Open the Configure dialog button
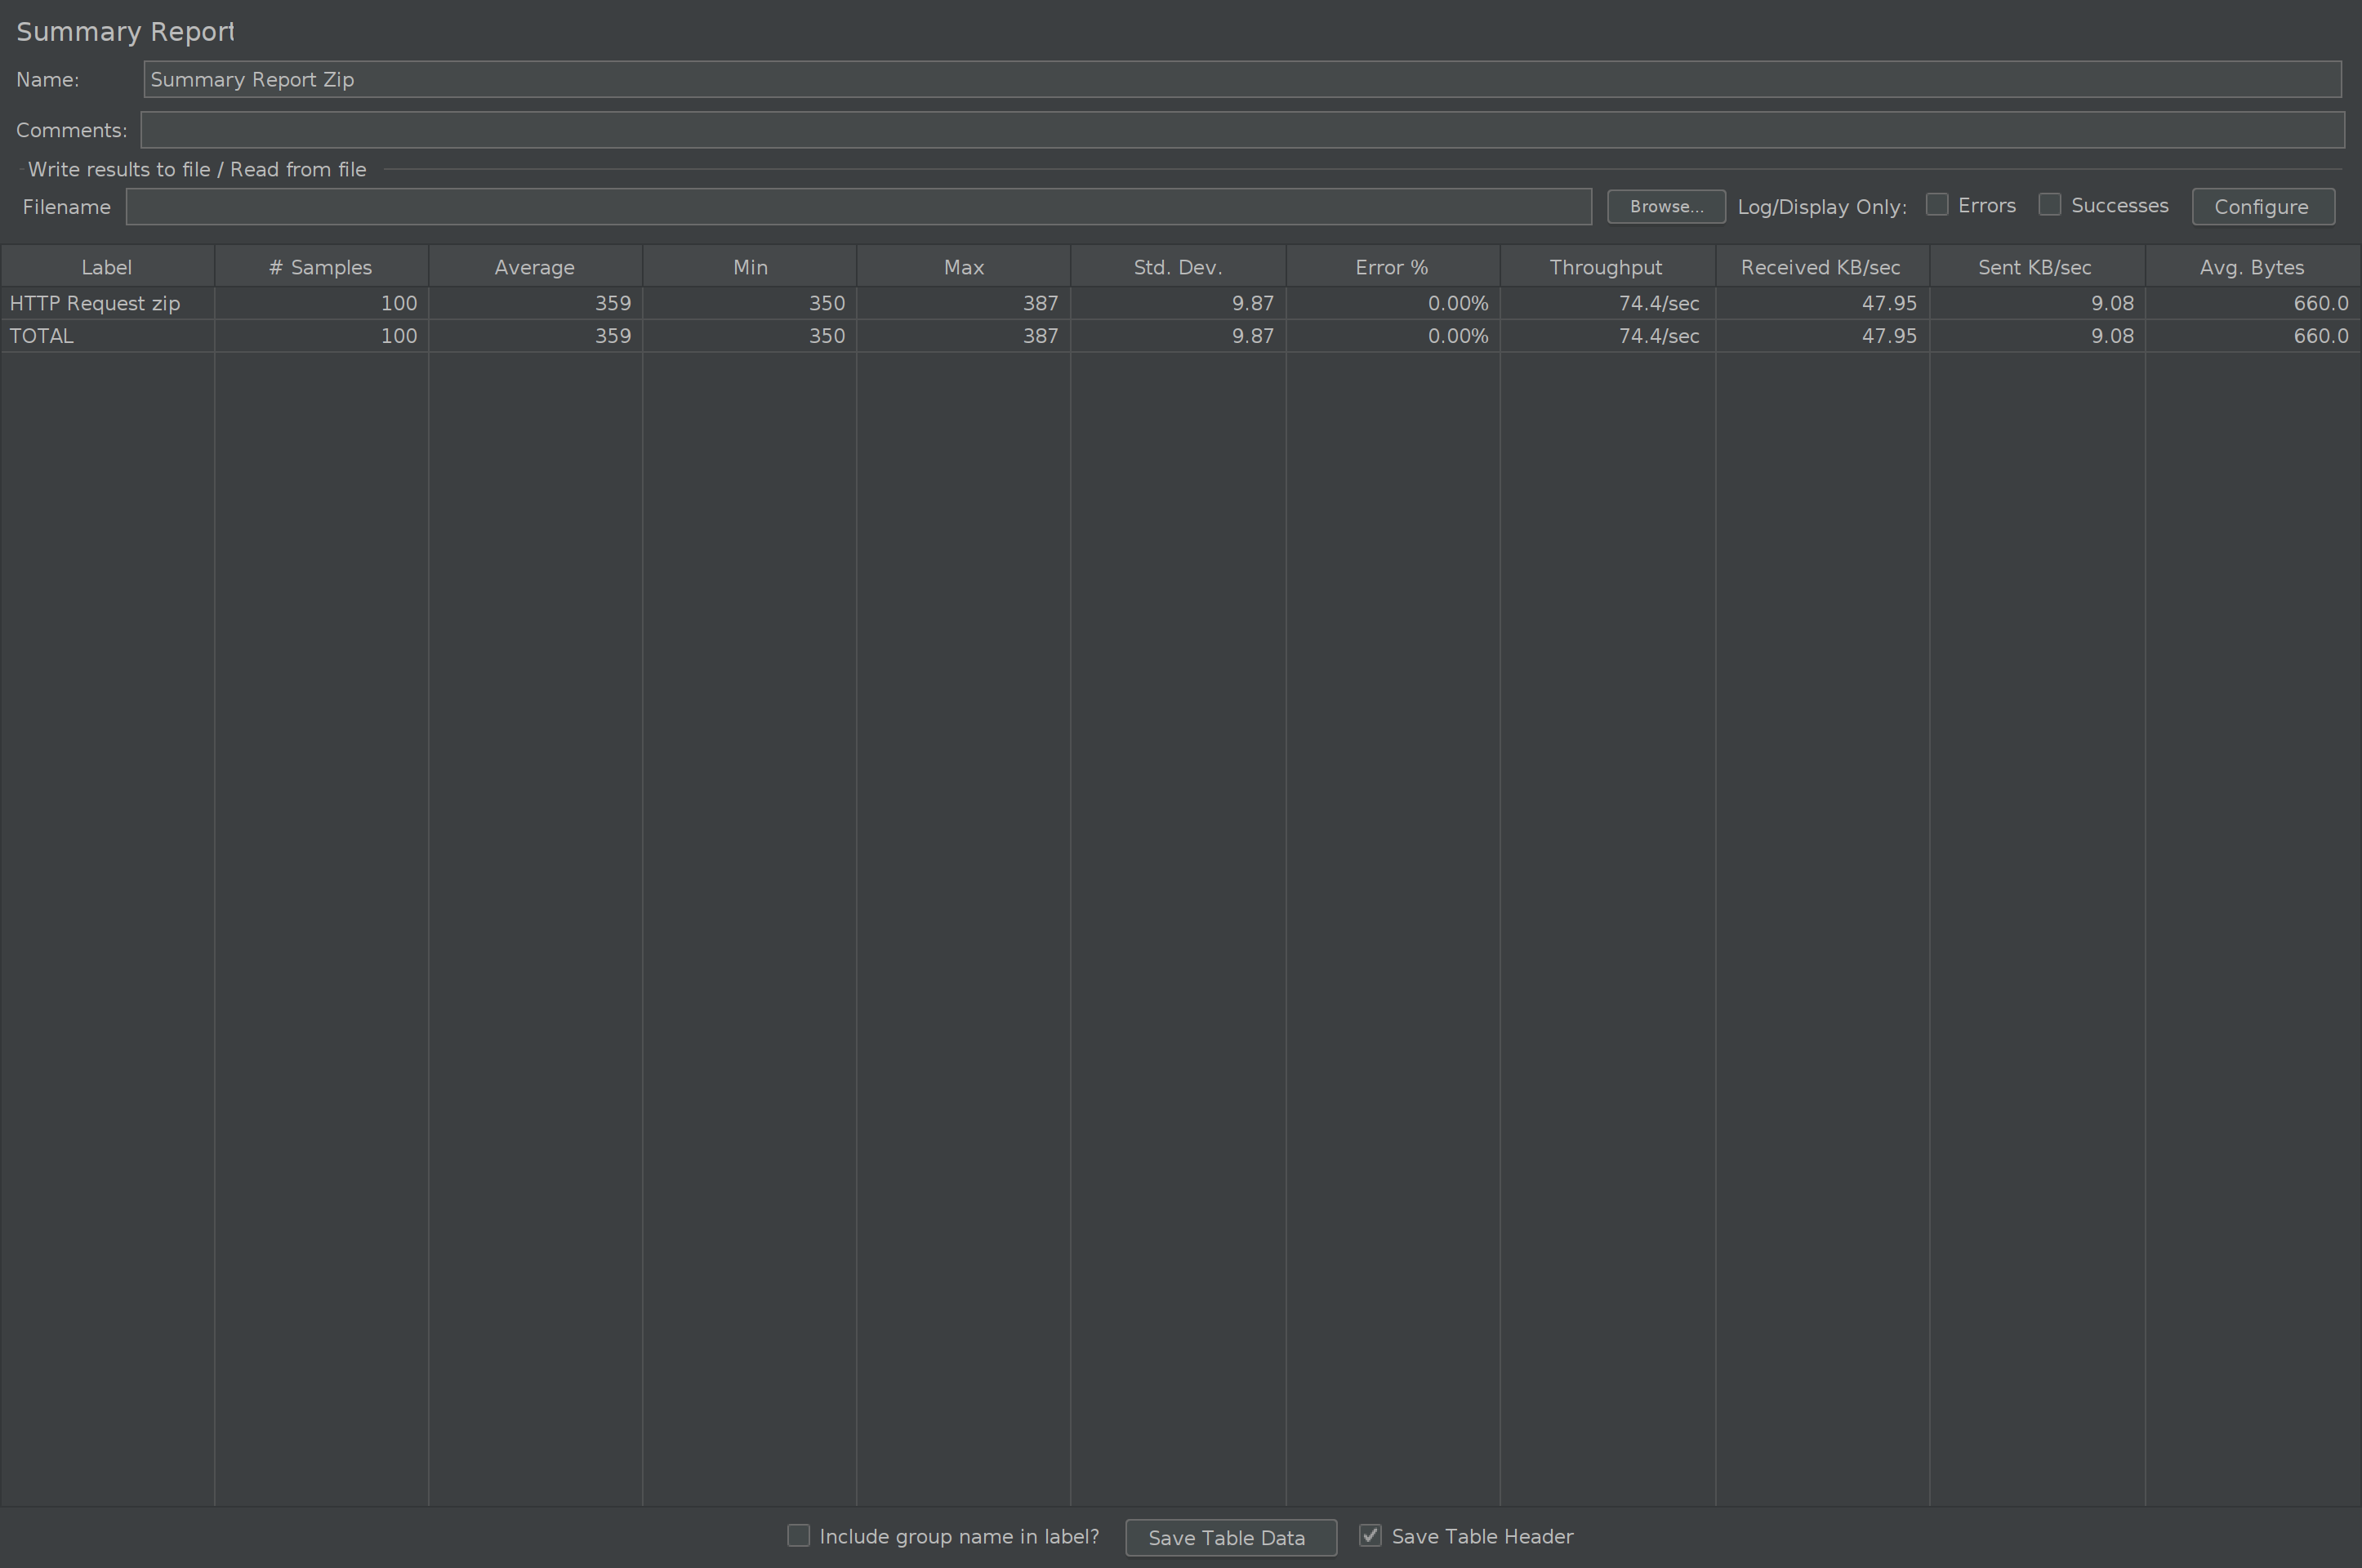The image size is (2362, 1568). (x=2262, y=207)
